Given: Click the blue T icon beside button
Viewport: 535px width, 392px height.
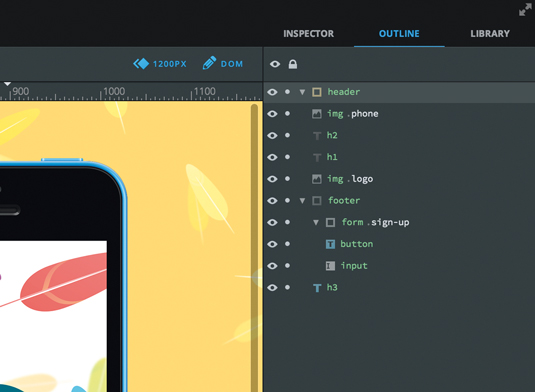Looking at the screenshot, I should click(x=330, y=244).
